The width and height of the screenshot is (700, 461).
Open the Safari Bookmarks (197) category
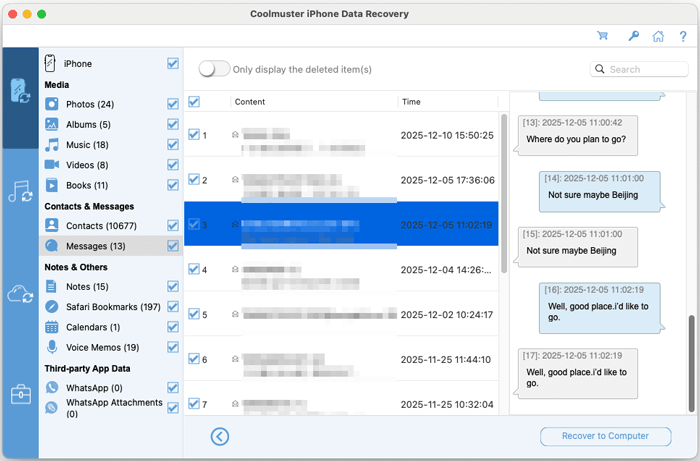(113, 307)
